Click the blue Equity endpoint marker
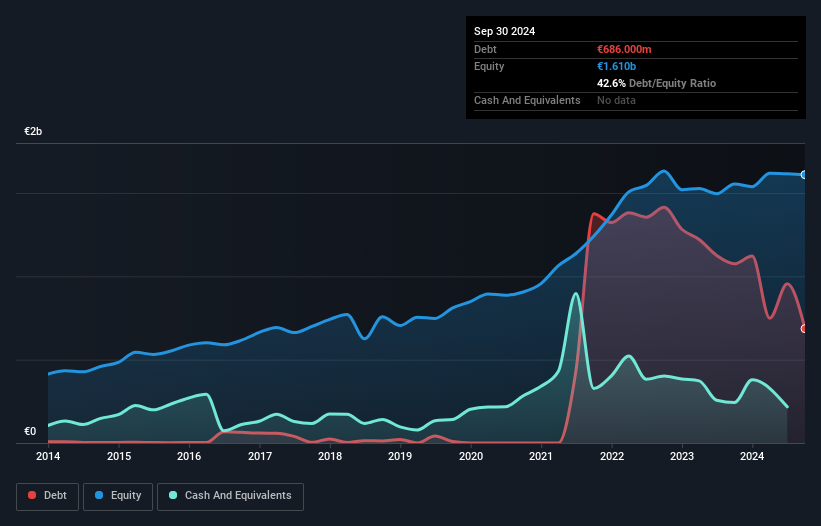The height and width of the screenshot is (526, 821). coord(804,175)
